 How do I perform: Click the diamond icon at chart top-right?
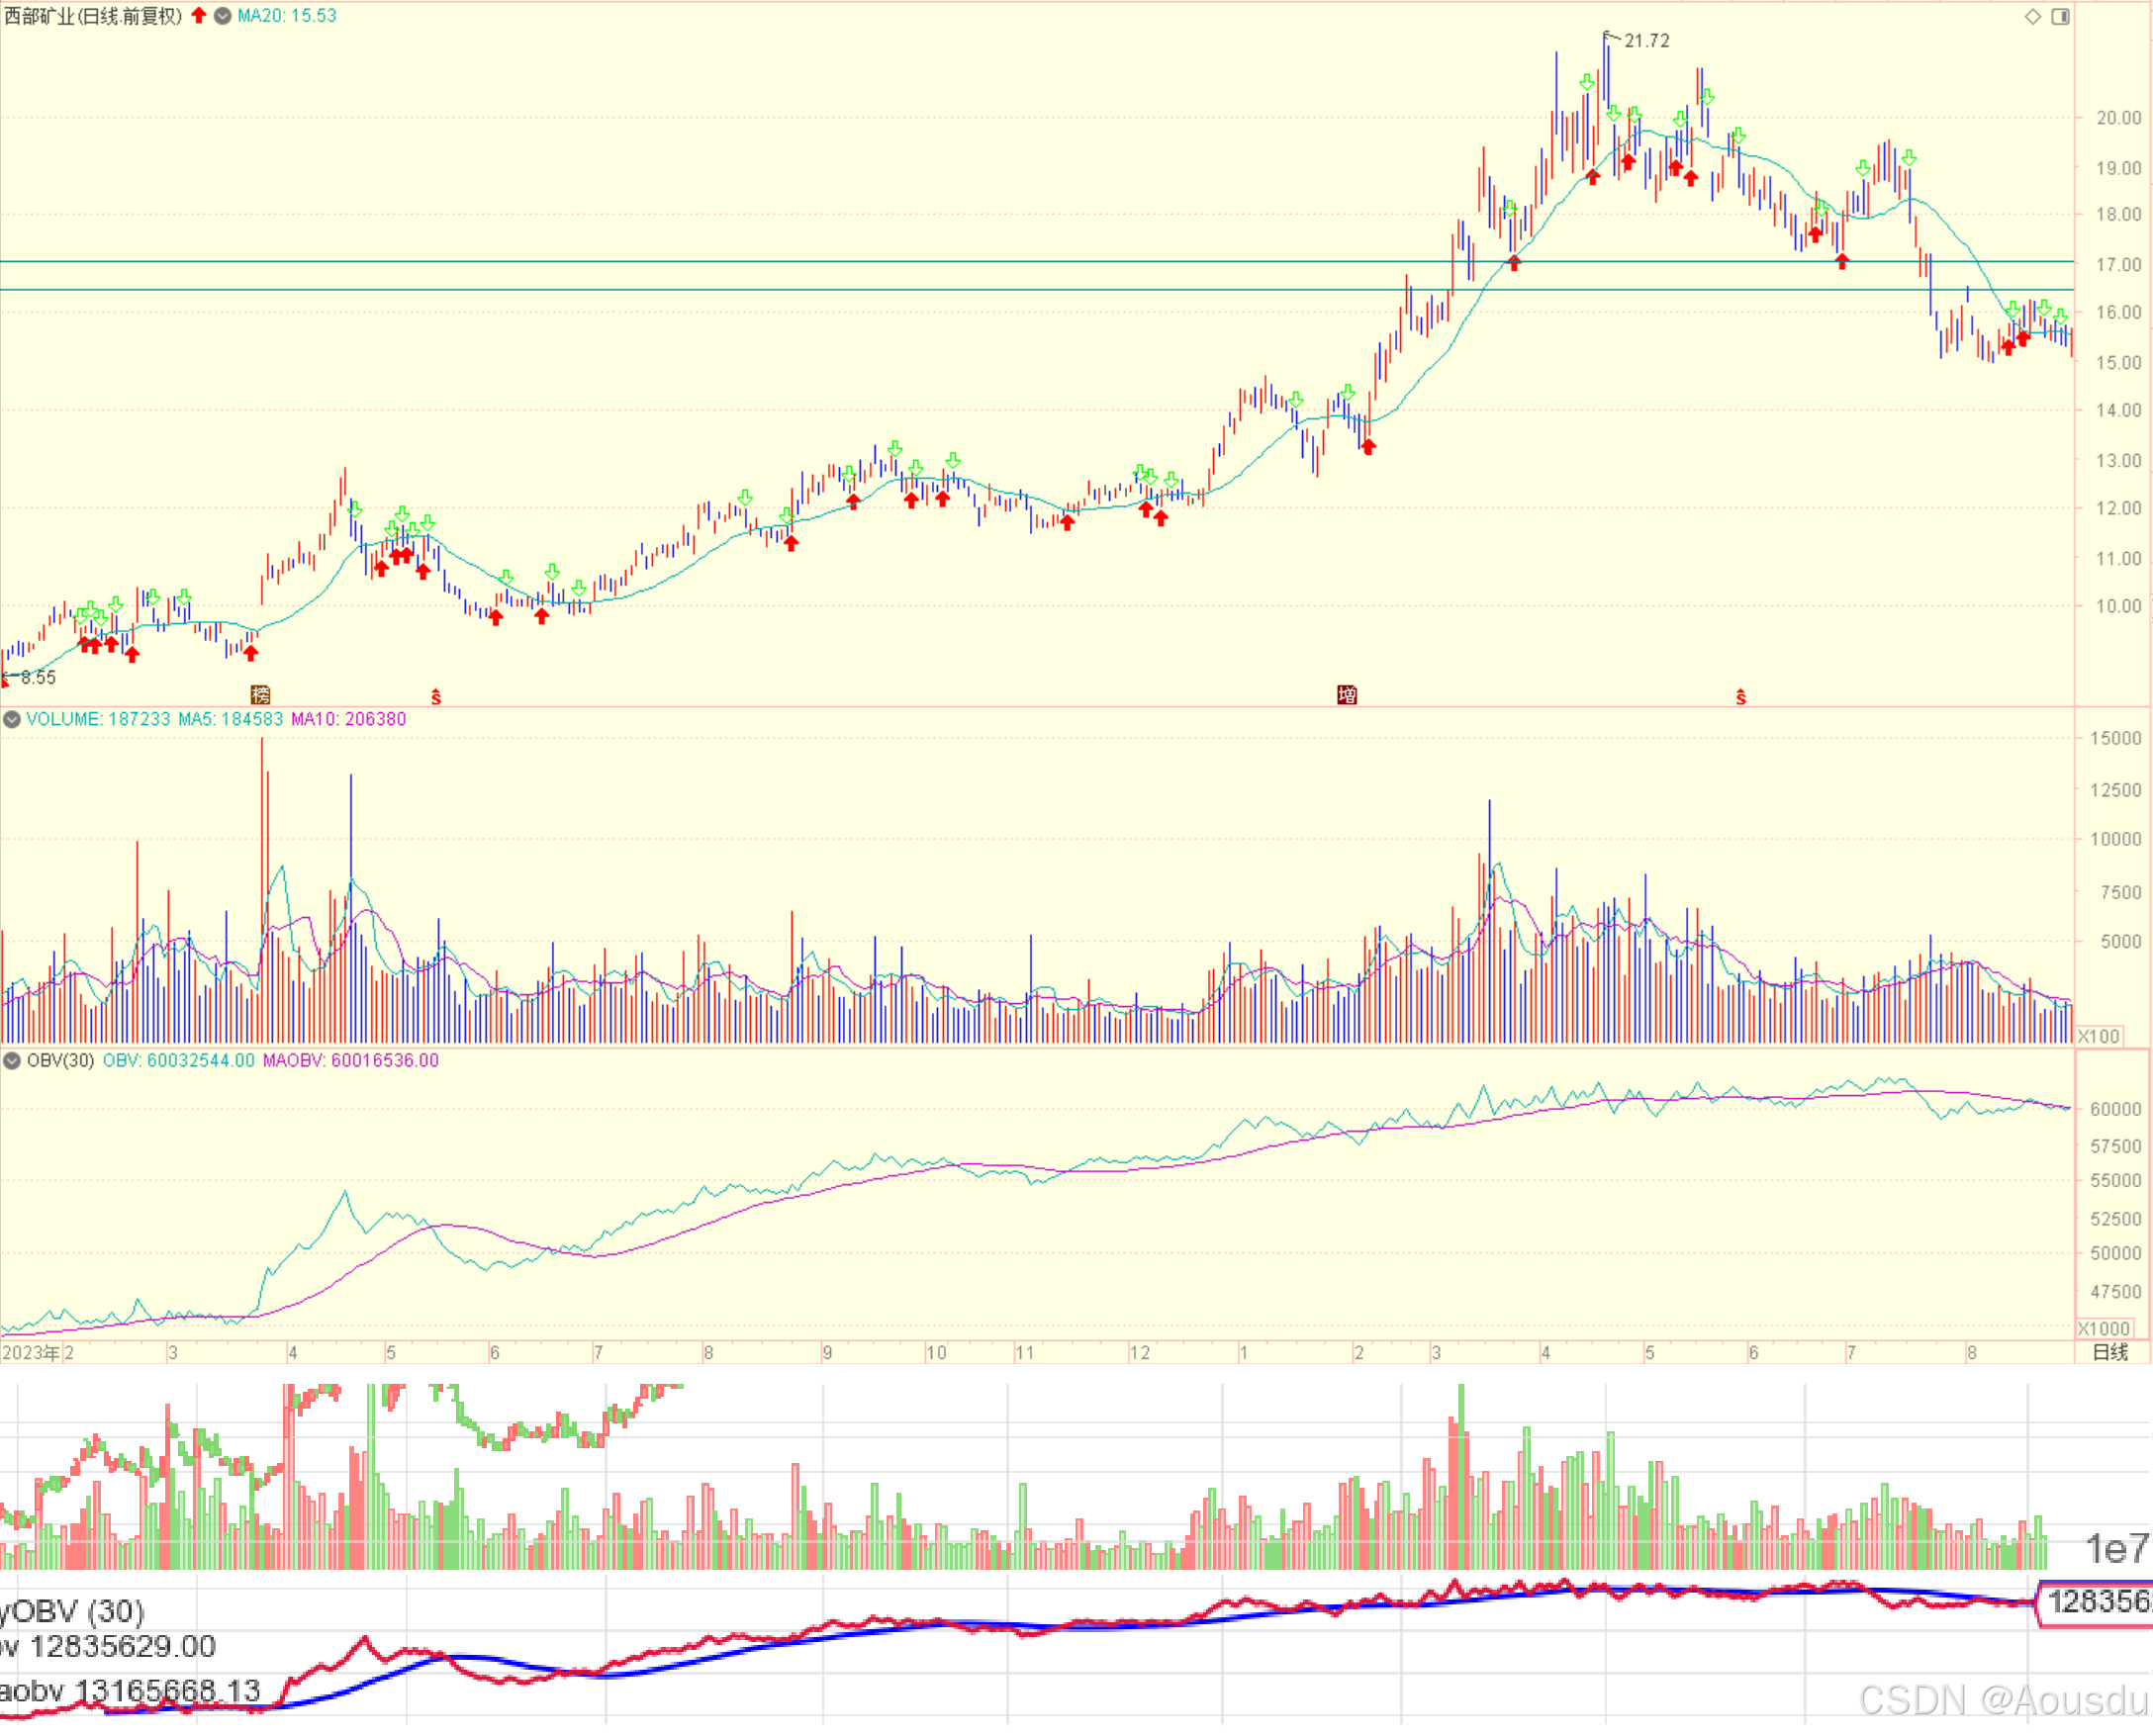click(2033, 16)
